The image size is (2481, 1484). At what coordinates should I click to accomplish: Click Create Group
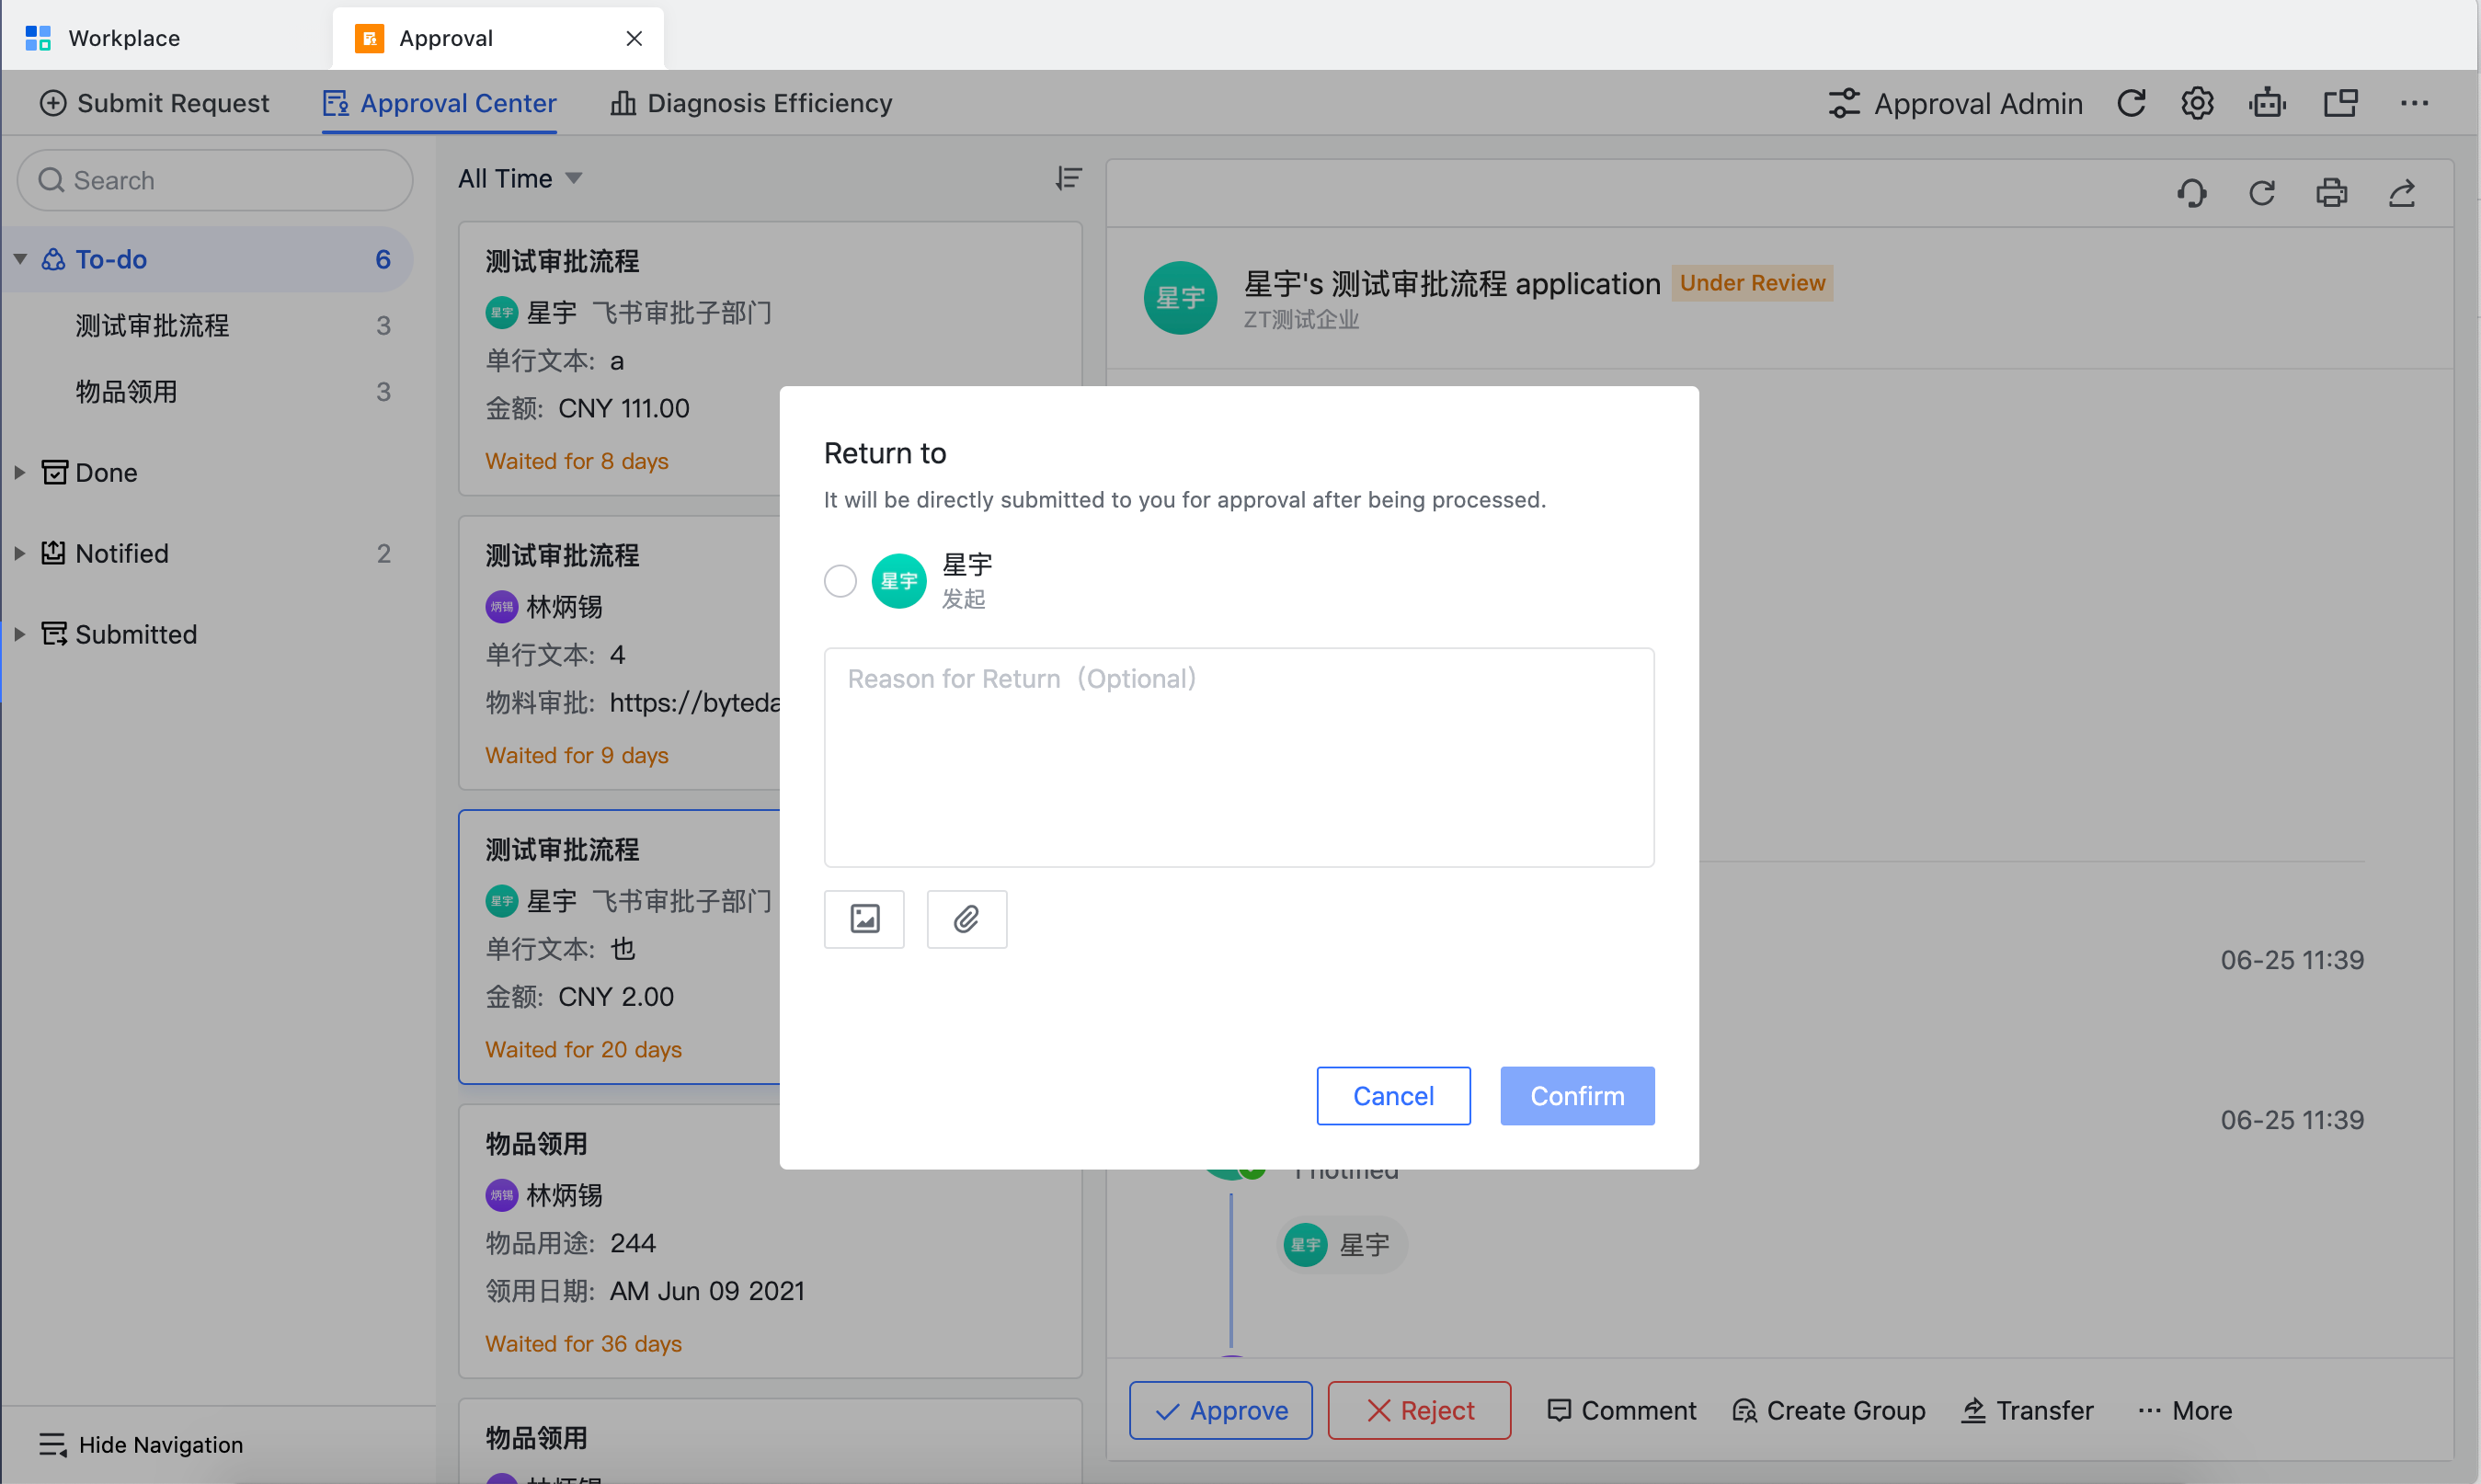(x=1828, y=1410)
